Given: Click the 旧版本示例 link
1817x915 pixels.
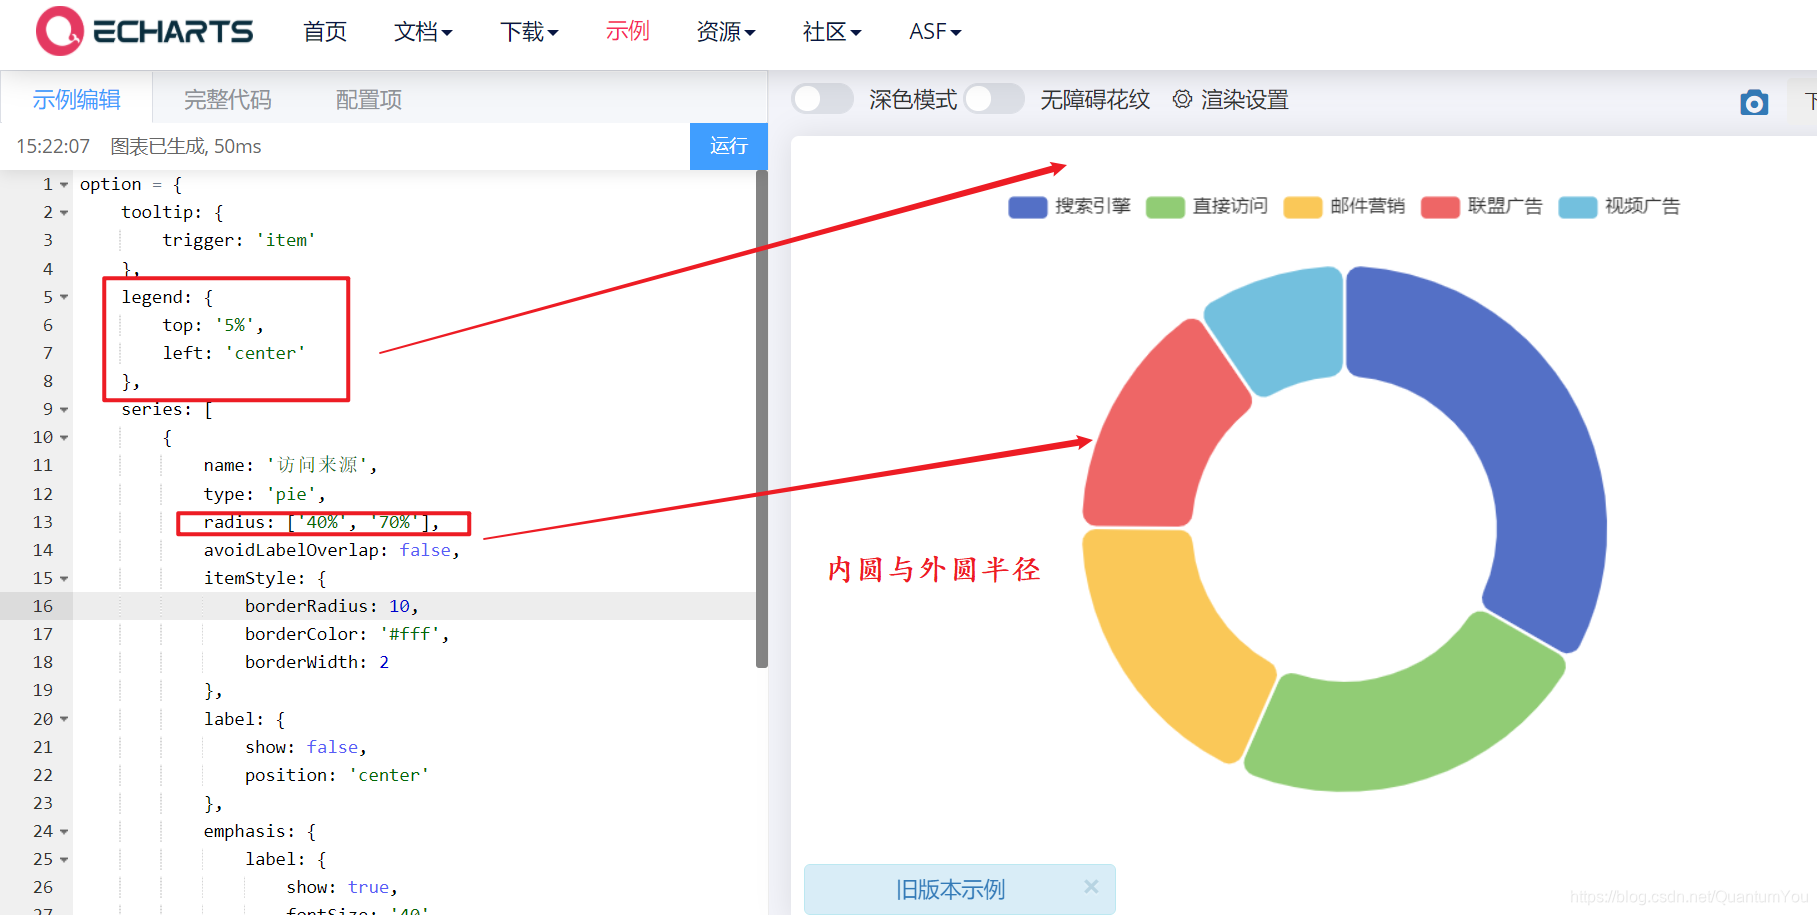Looking at the screenshot, I should coord(950,889).
